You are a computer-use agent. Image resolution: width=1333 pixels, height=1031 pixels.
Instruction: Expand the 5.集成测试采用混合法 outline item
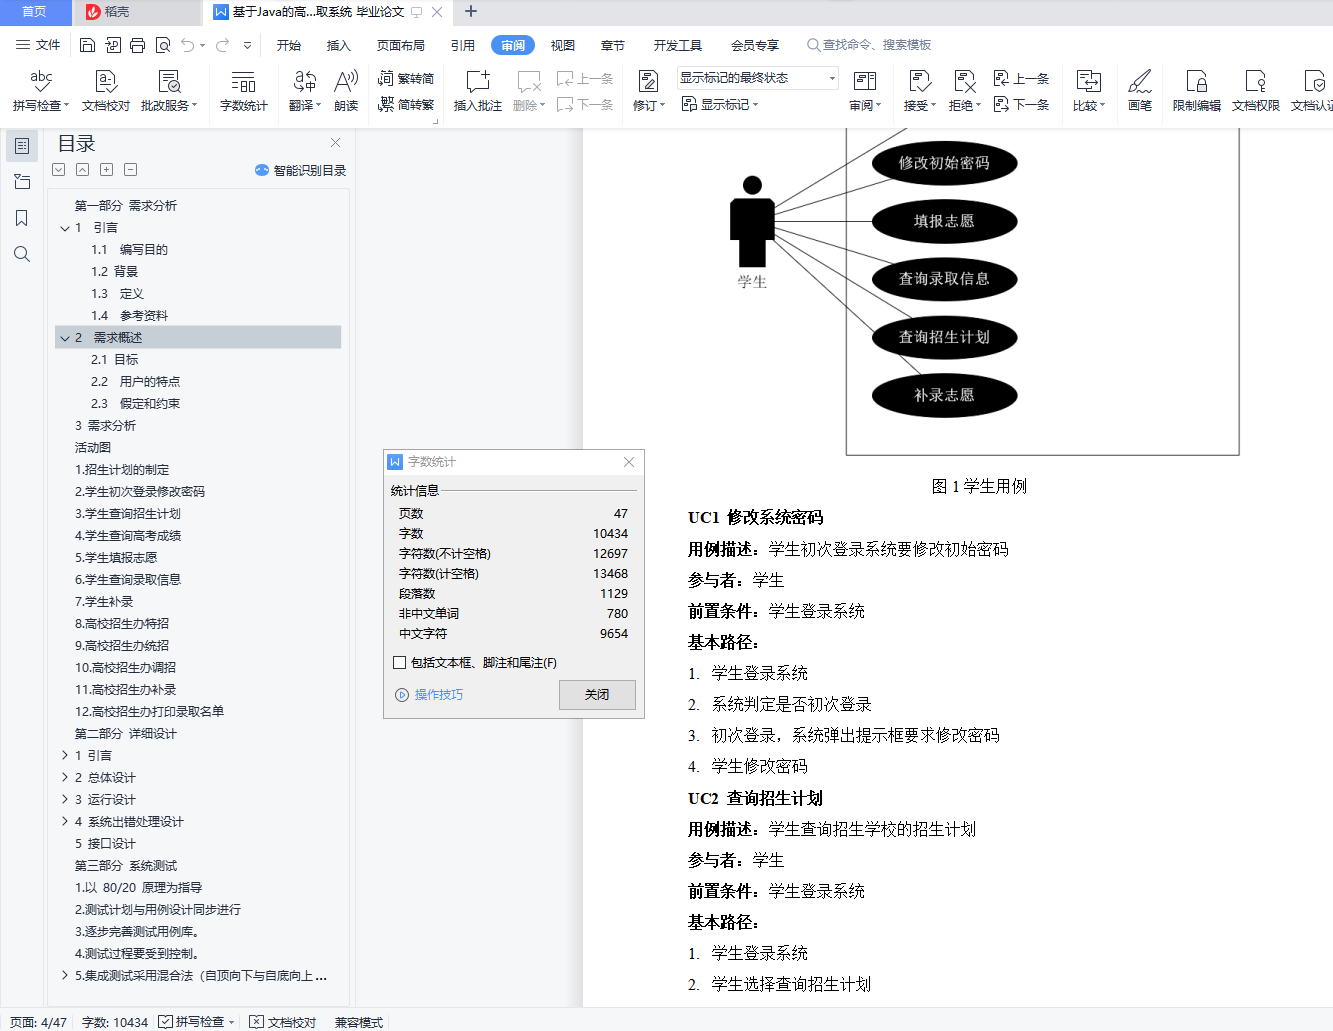[65, 976]
